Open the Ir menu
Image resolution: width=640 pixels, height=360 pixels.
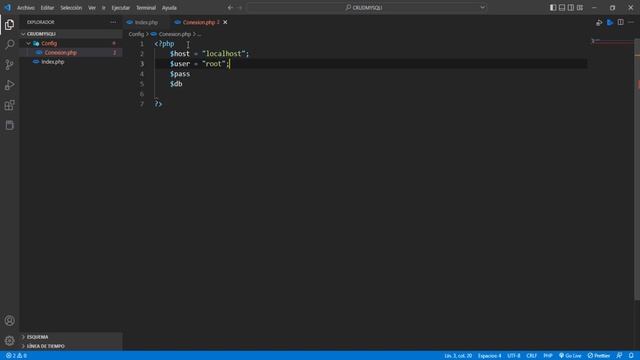pyautogui.click(x=104, y=7)
